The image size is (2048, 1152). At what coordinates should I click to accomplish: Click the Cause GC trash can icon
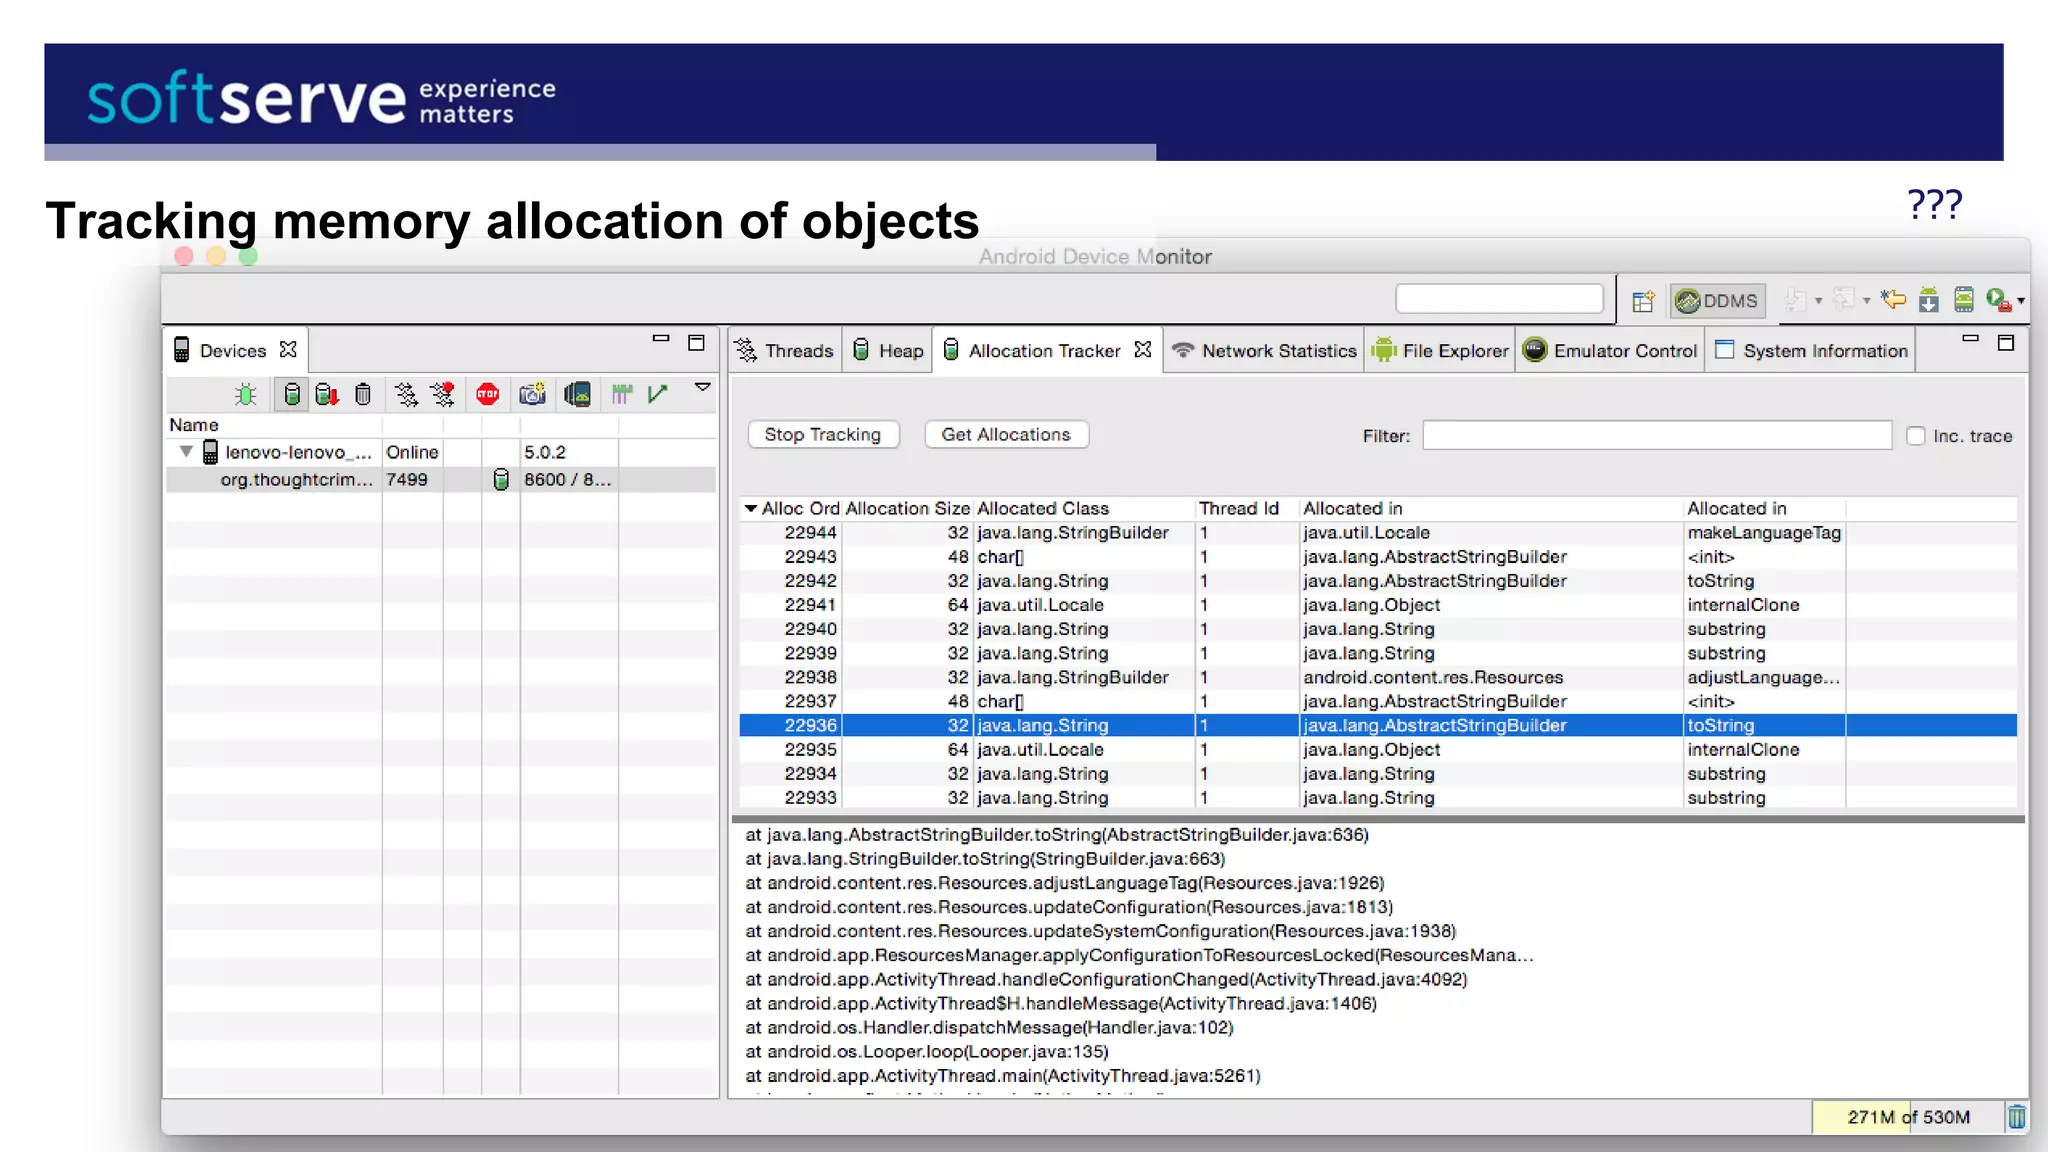tap(363, 395)
